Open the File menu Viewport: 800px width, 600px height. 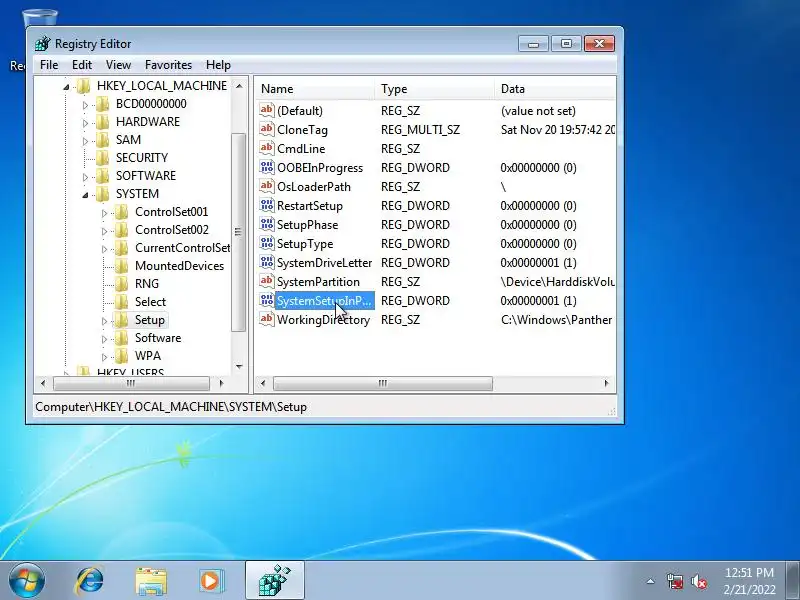pyautogui.click(x=49, y=65)
